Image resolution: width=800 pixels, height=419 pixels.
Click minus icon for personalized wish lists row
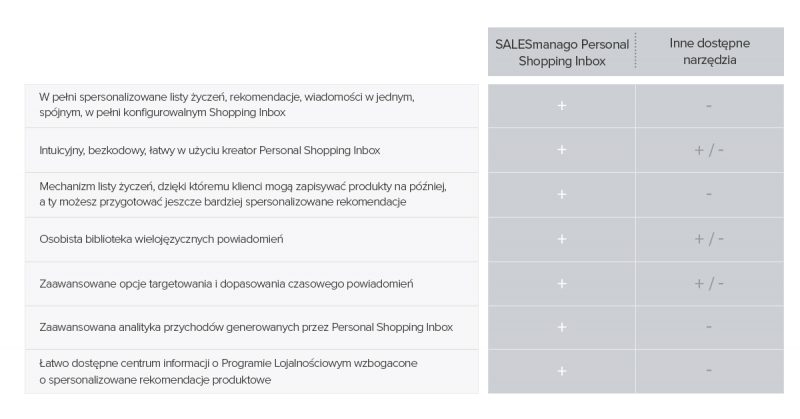coord(709,106)
